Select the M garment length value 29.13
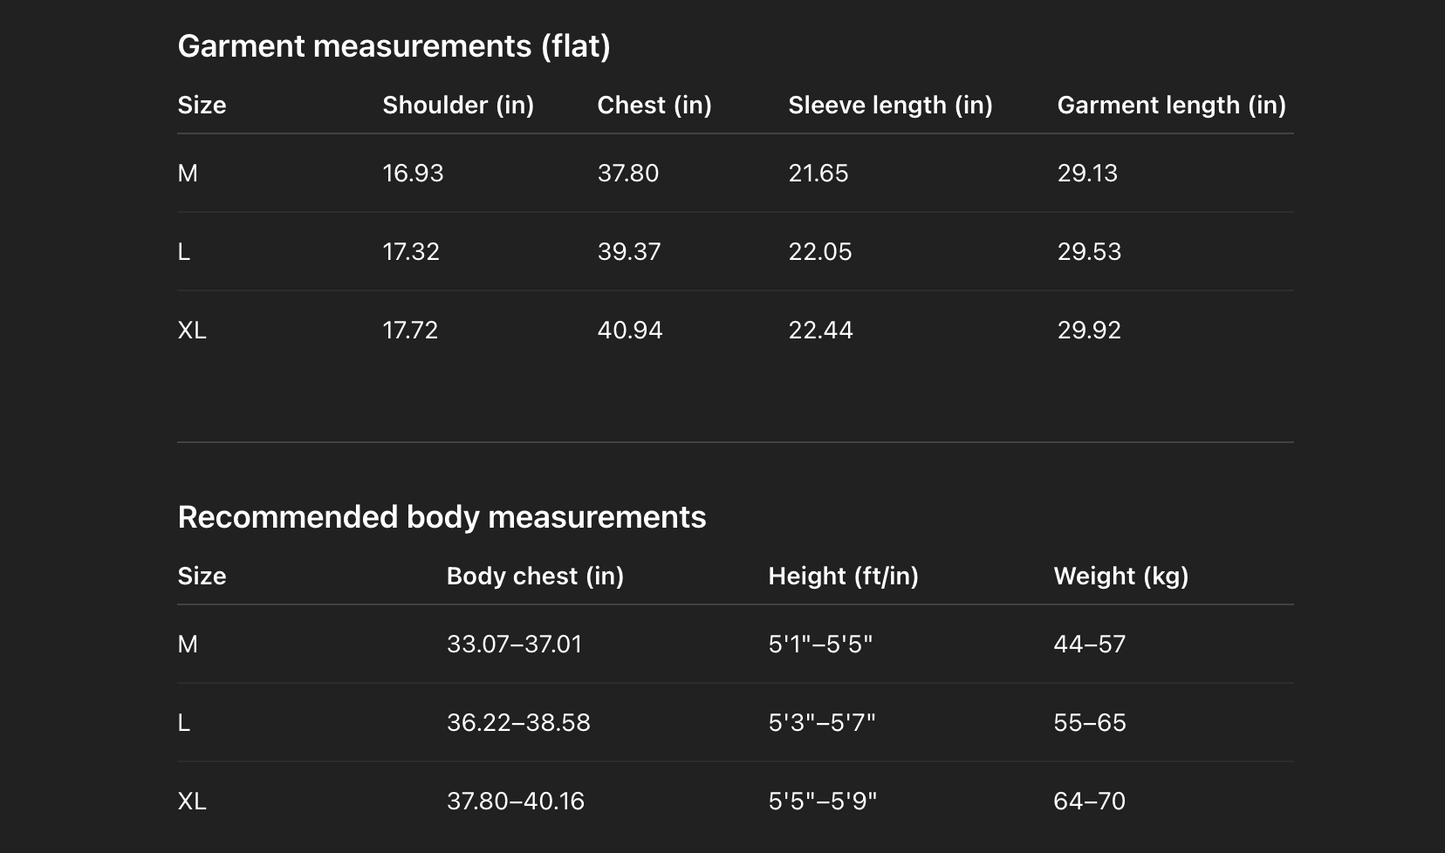This screenshot has width=1445, height=853. click(1087, 173)
